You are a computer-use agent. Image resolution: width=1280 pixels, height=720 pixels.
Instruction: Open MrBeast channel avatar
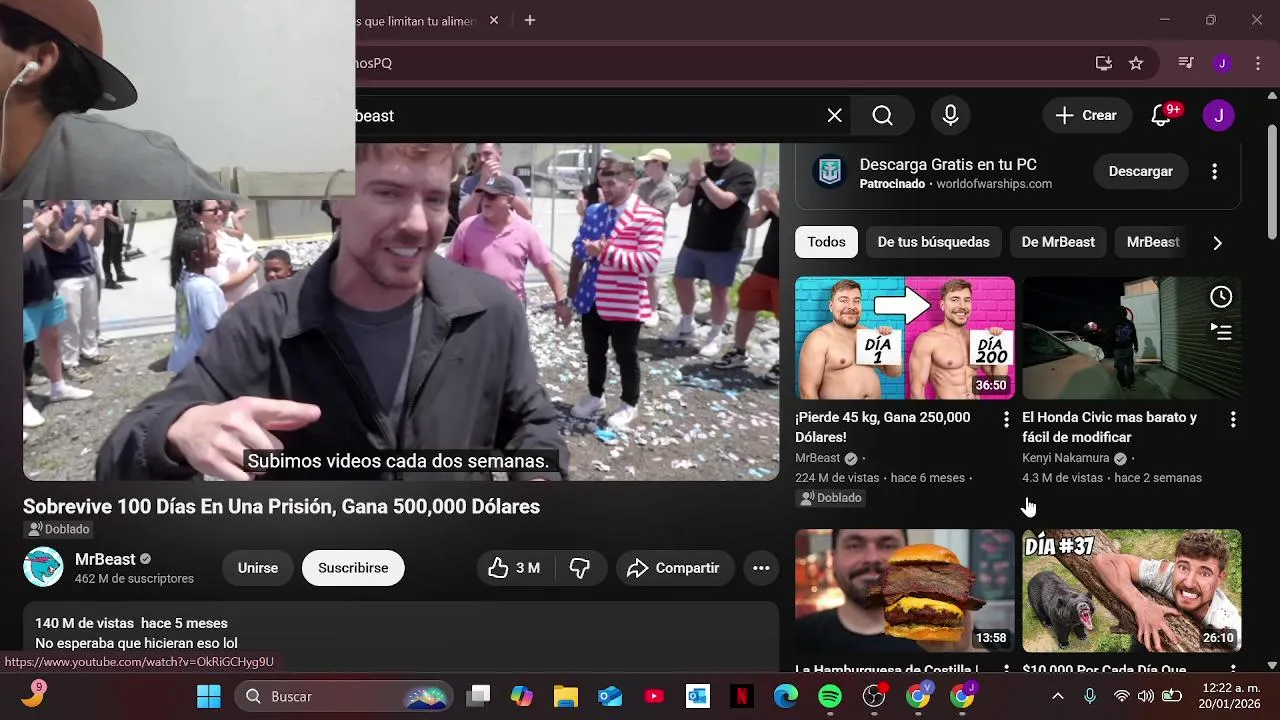click(43, 568)
